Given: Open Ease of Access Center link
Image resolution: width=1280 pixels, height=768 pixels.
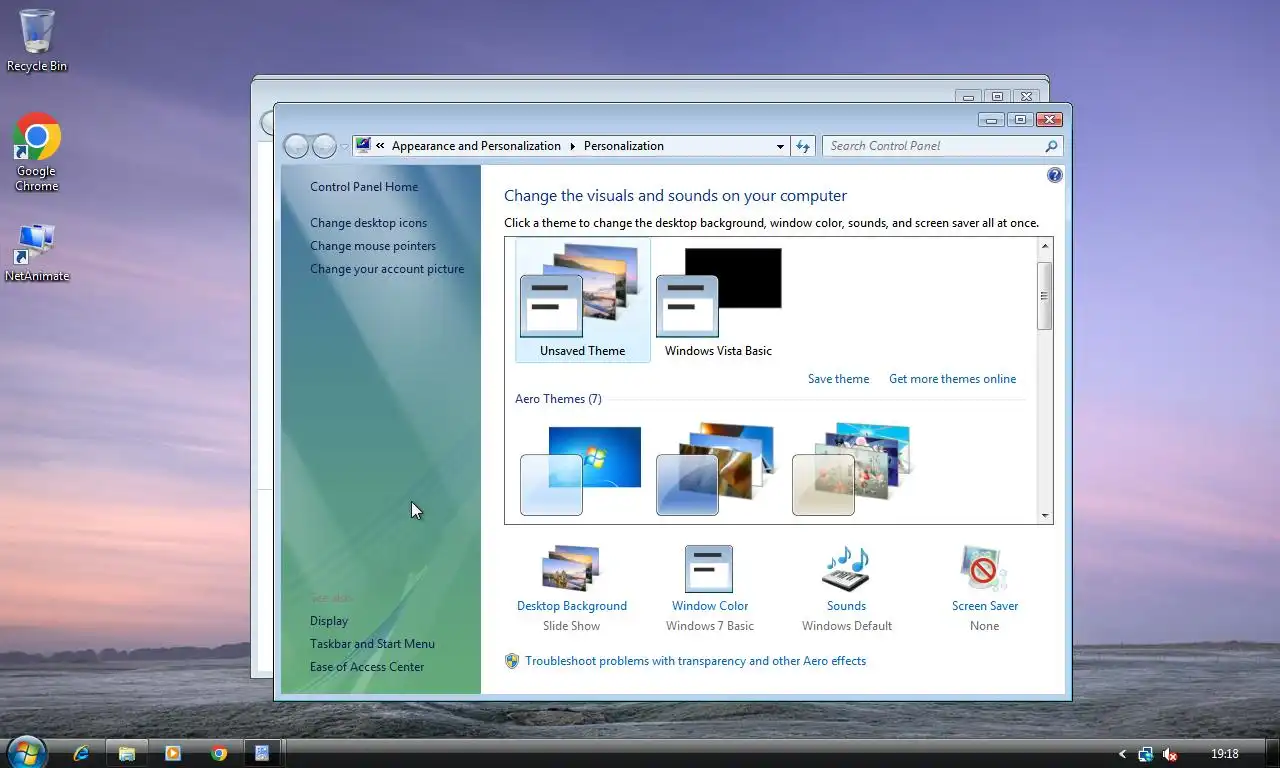Looking at the screenshot, I should (x=367, y=667).
